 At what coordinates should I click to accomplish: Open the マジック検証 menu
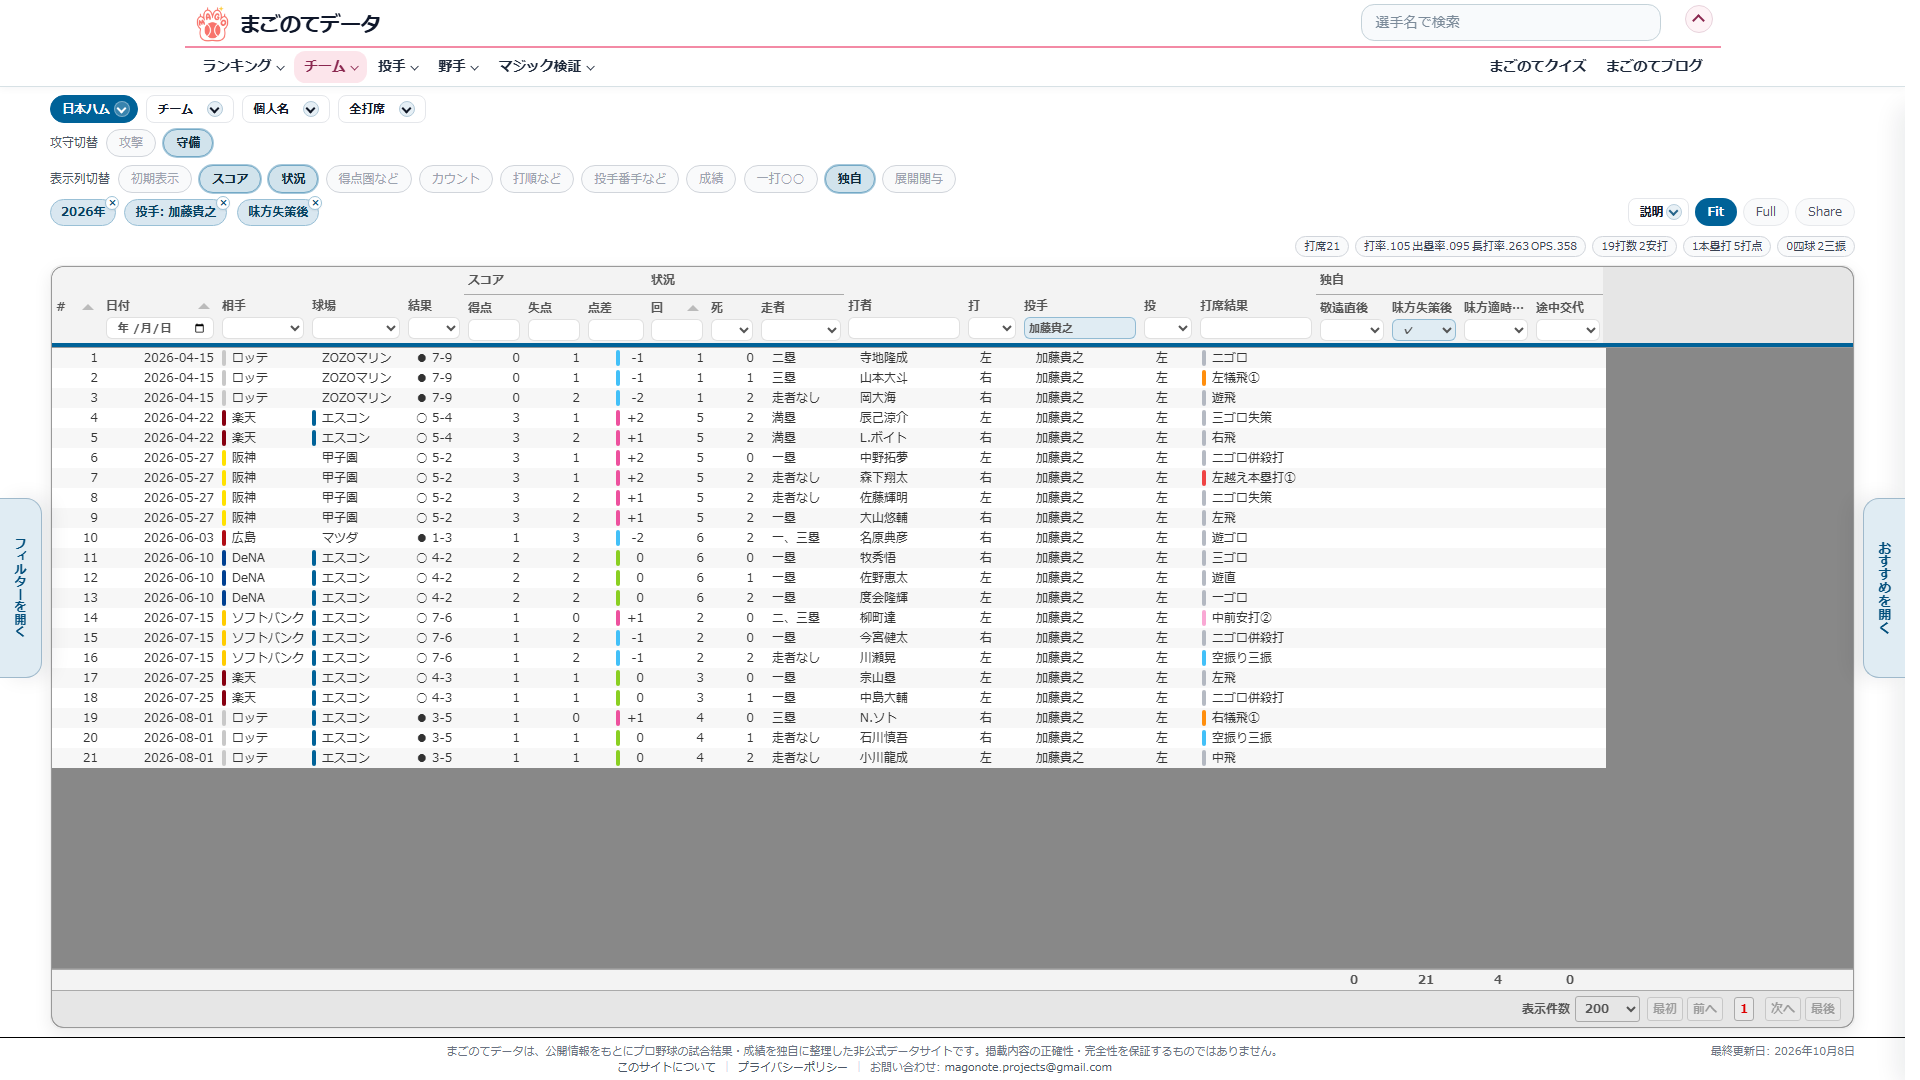547,66
